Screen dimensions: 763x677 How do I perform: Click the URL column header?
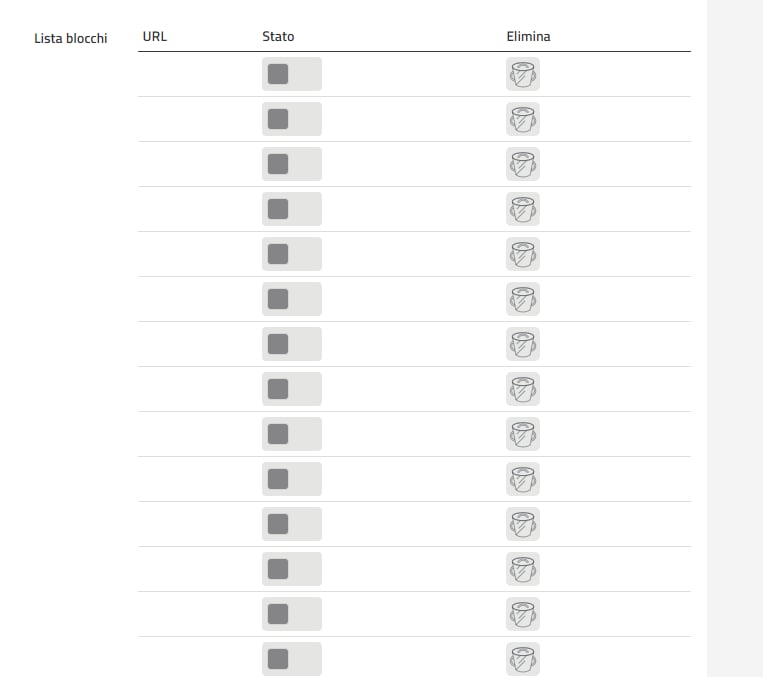[x=155, y=37]
